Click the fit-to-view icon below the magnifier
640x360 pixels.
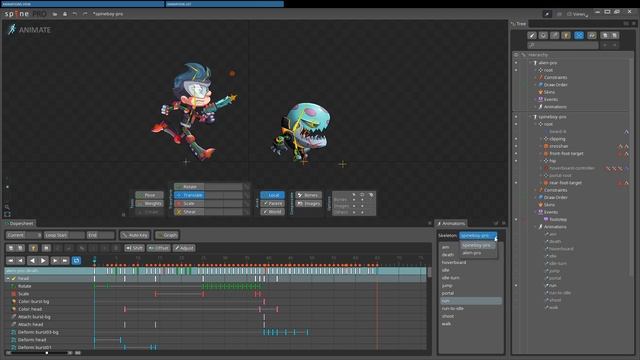[x=7, y=214]
